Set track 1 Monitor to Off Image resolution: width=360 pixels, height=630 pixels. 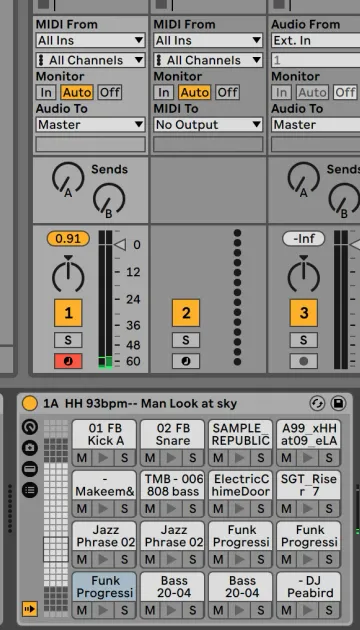click(x=110, y=92)
